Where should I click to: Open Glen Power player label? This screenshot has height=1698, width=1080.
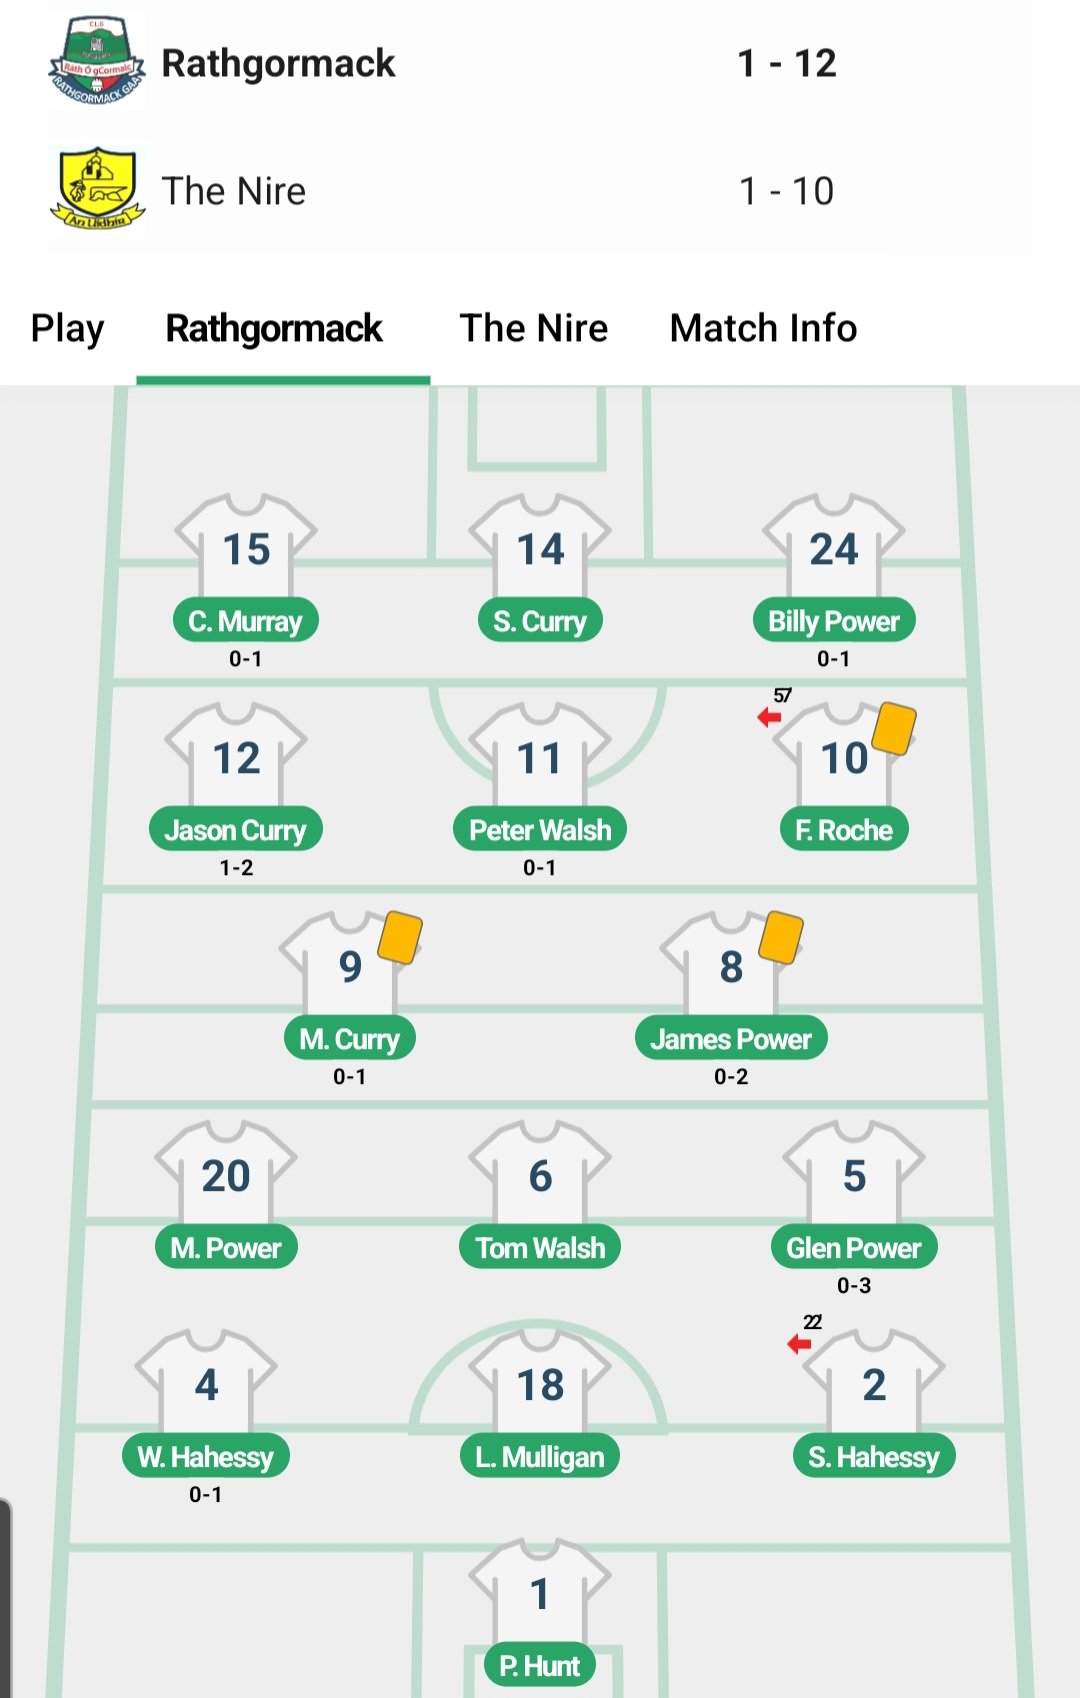click(x=854, y=1248)
